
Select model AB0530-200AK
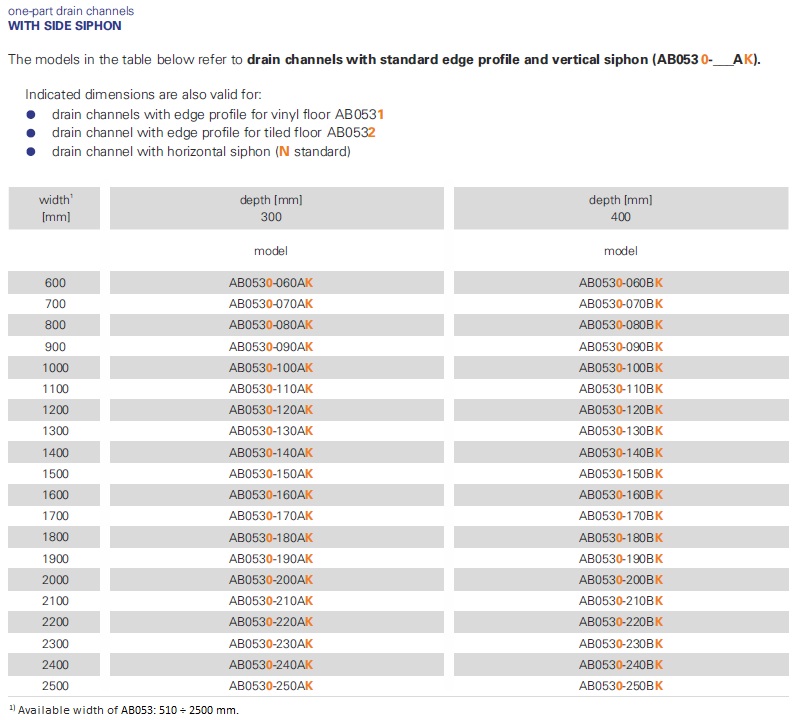click(x=271, y=579)
